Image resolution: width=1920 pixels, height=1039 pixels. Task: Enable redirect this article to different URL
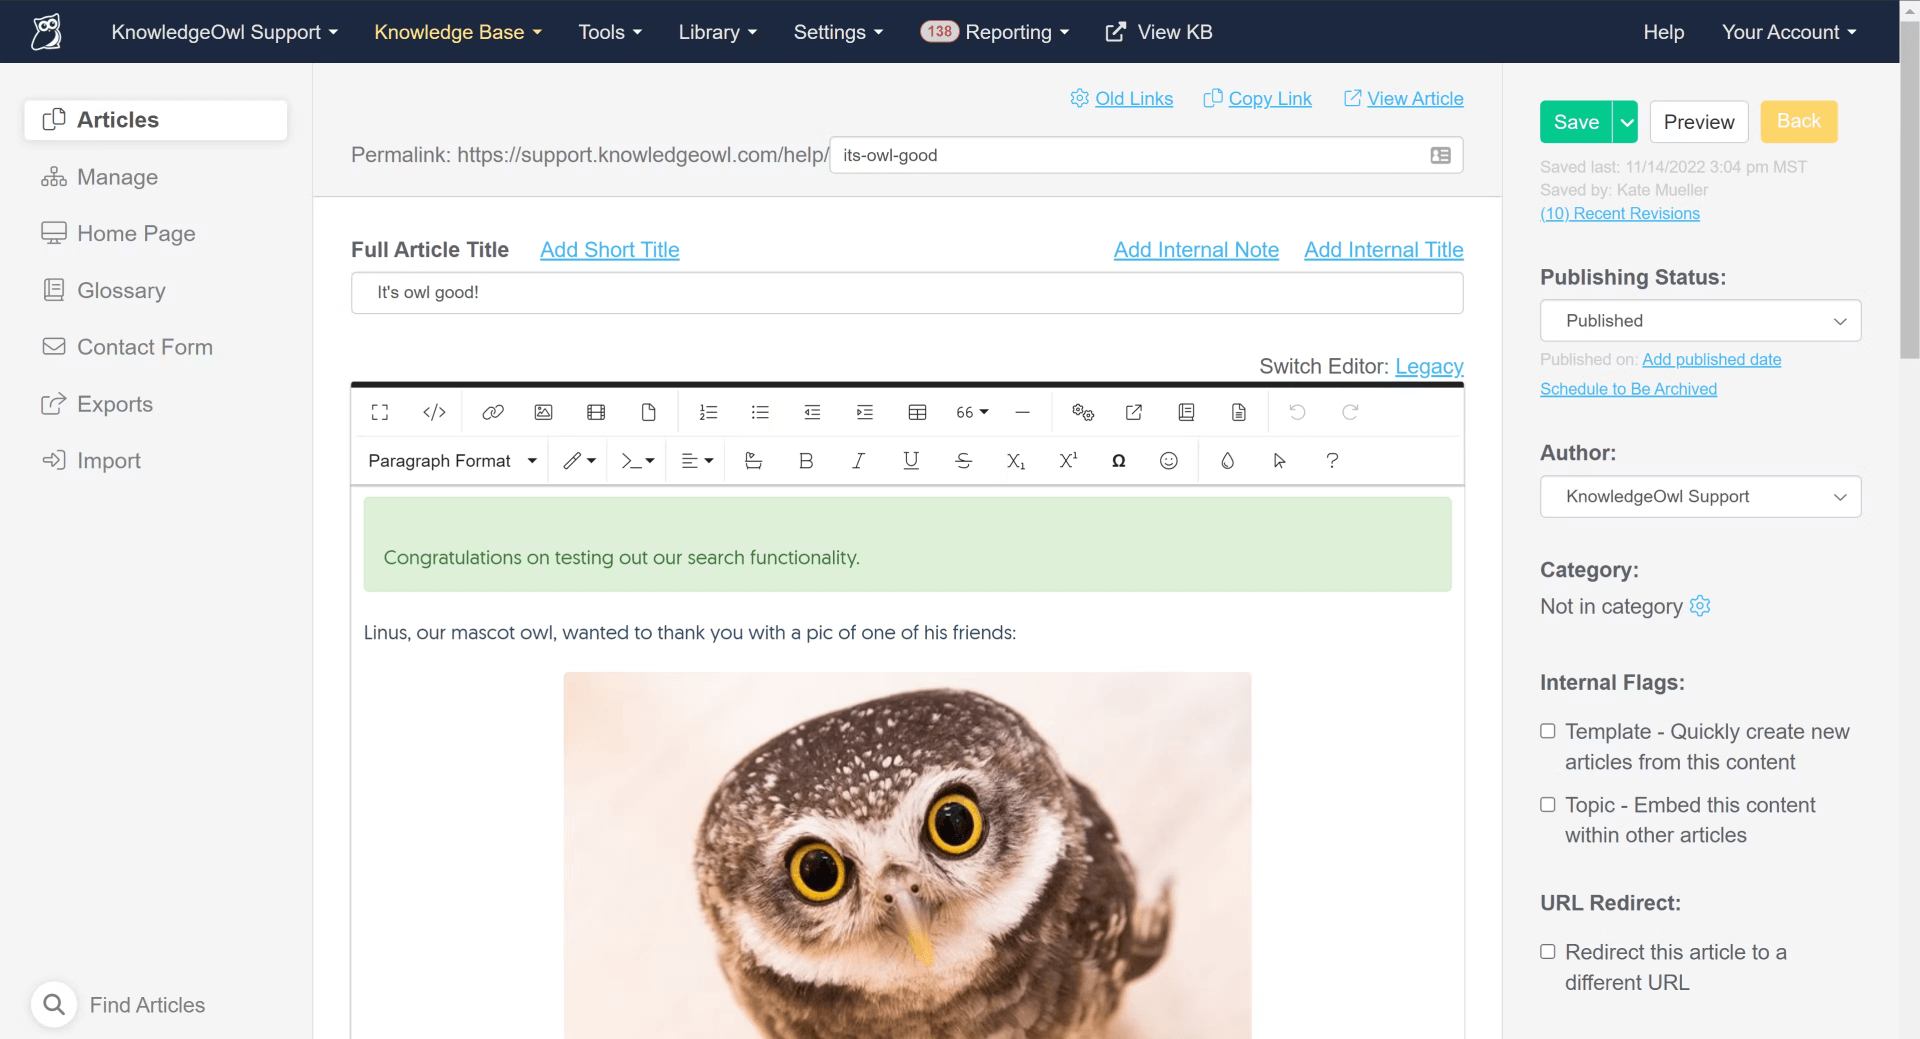click(1548, 951)
